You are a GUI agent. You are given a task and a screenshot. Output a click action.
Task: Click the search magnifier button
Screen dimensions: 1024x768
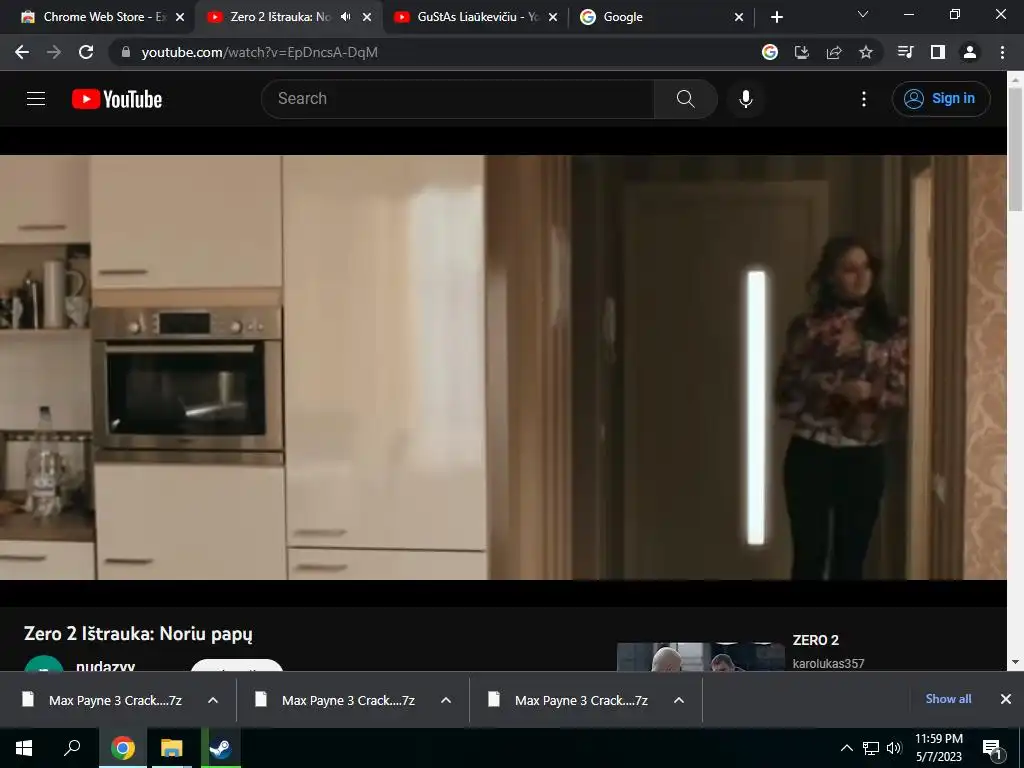tap(685, 99)
